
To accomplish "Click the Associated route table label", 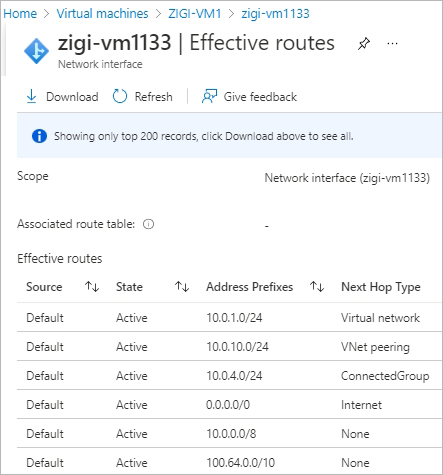I will coord(76,224).
